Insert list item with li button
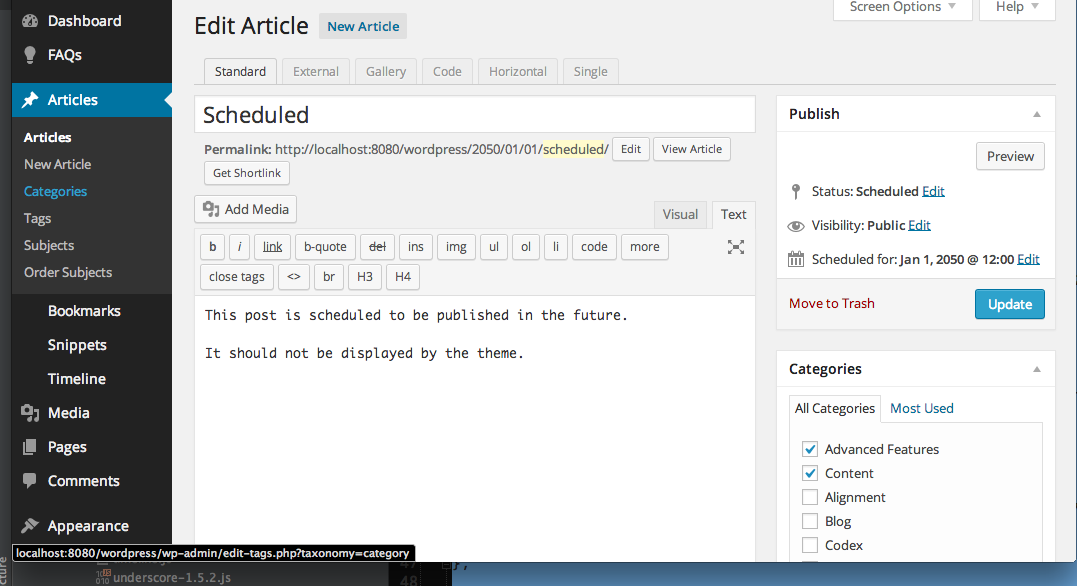This screenshot has height=586, width=1077. point(556,247)
